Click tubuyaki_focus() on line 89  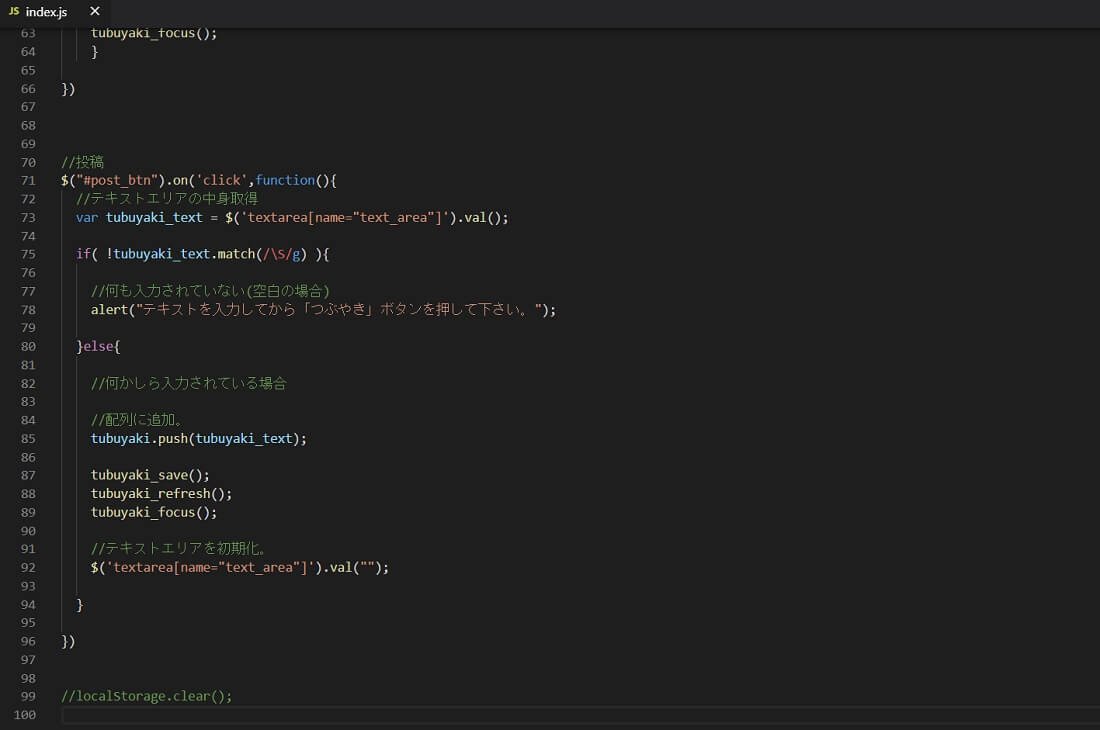(153, 512)
